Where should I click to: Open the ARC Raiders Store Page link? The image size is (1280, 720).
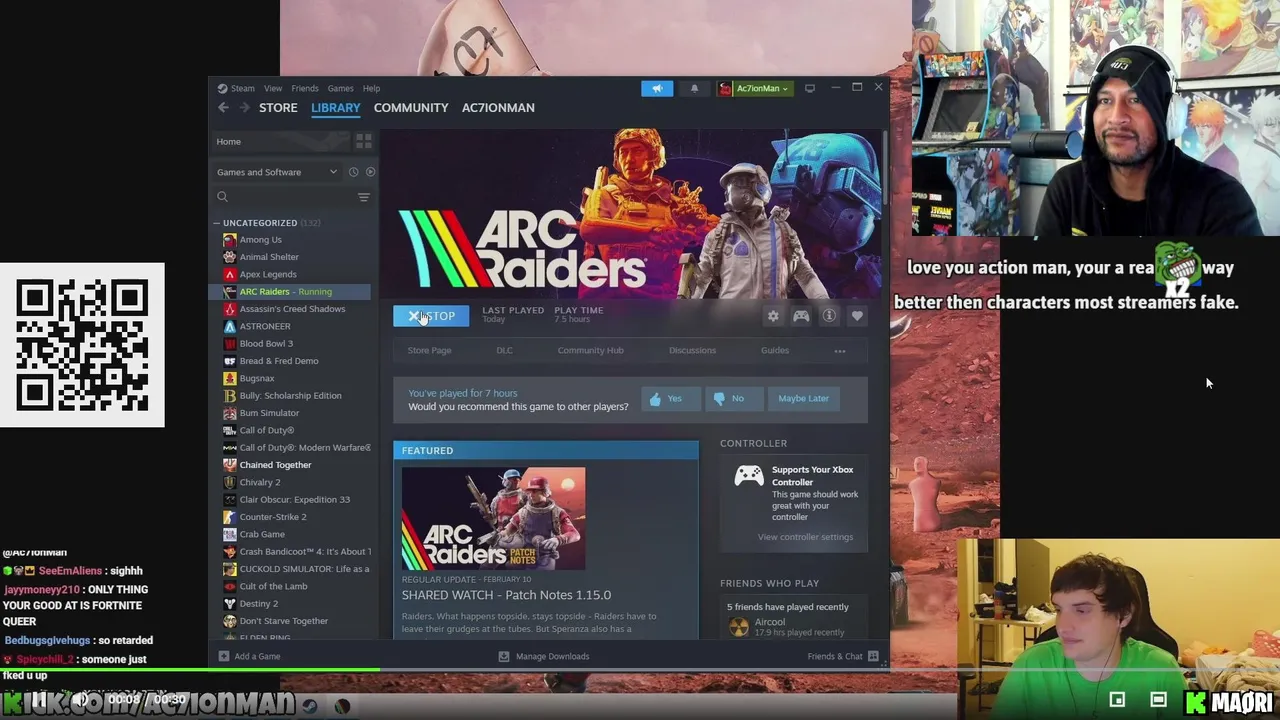coord(429,351)
